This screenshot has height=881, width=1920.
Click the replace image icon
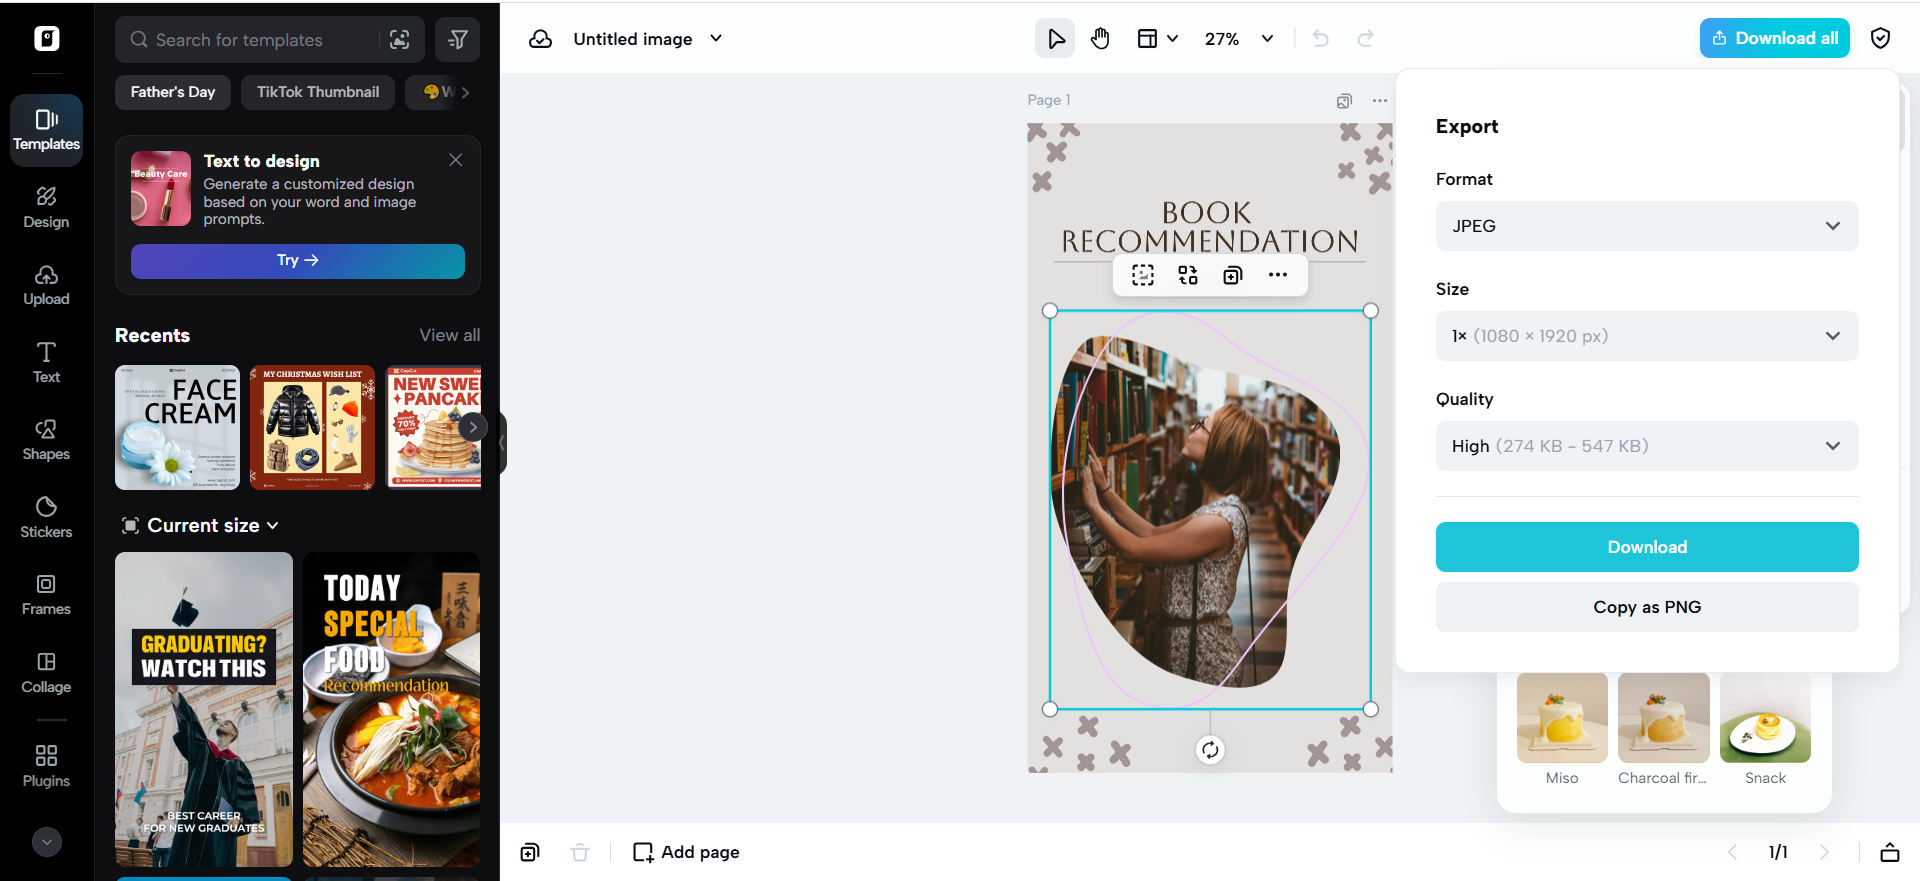tap(1188, 275)
